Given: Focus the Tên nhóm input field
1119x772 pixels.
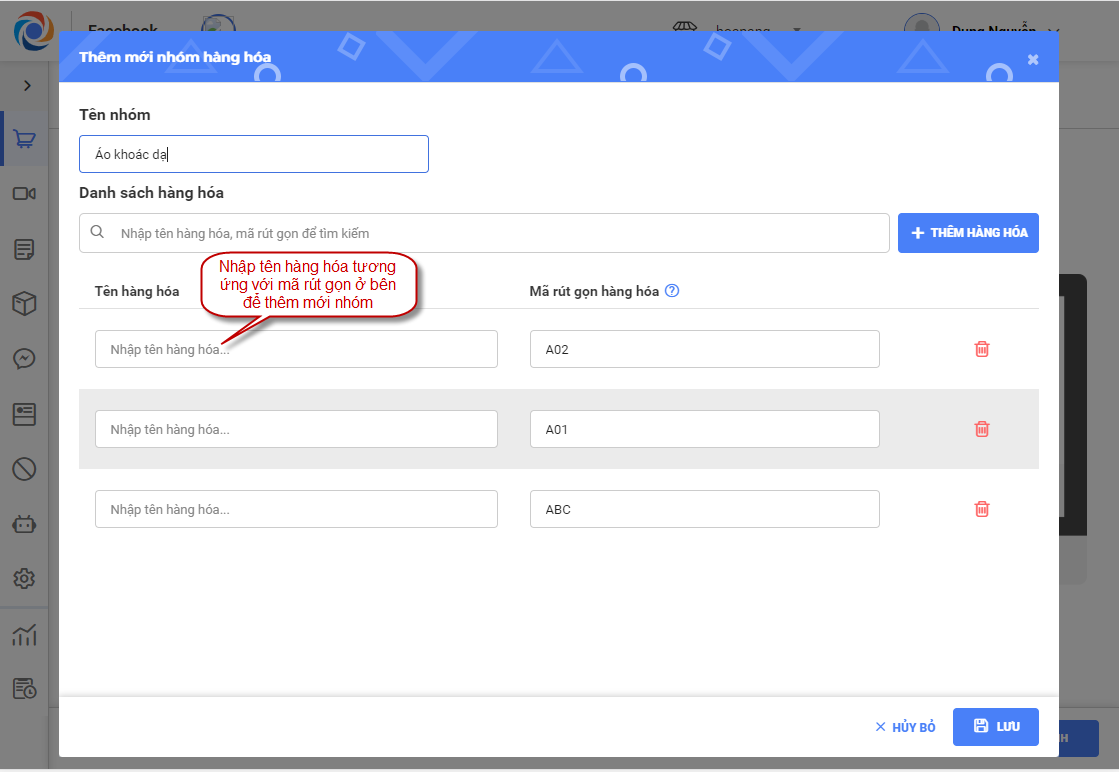Looking at the screenshot, I should 254,154.
